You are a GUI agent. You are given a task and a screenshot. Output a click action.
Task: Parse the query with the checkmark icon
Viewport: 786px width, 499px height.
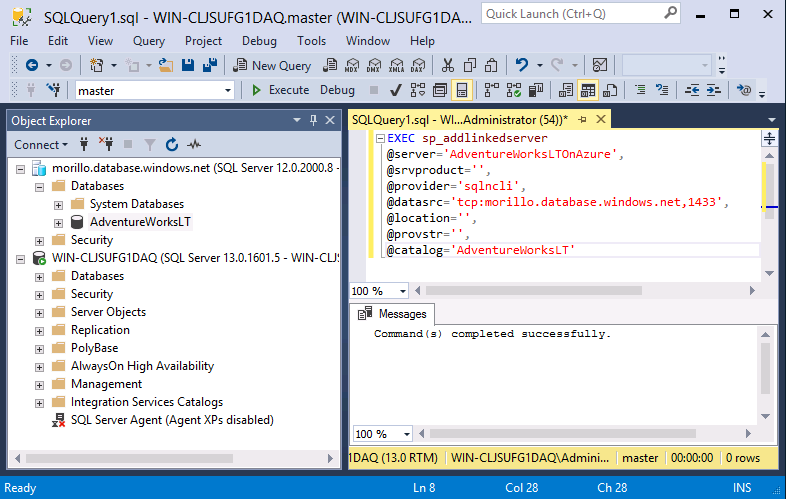coord(396,90)
